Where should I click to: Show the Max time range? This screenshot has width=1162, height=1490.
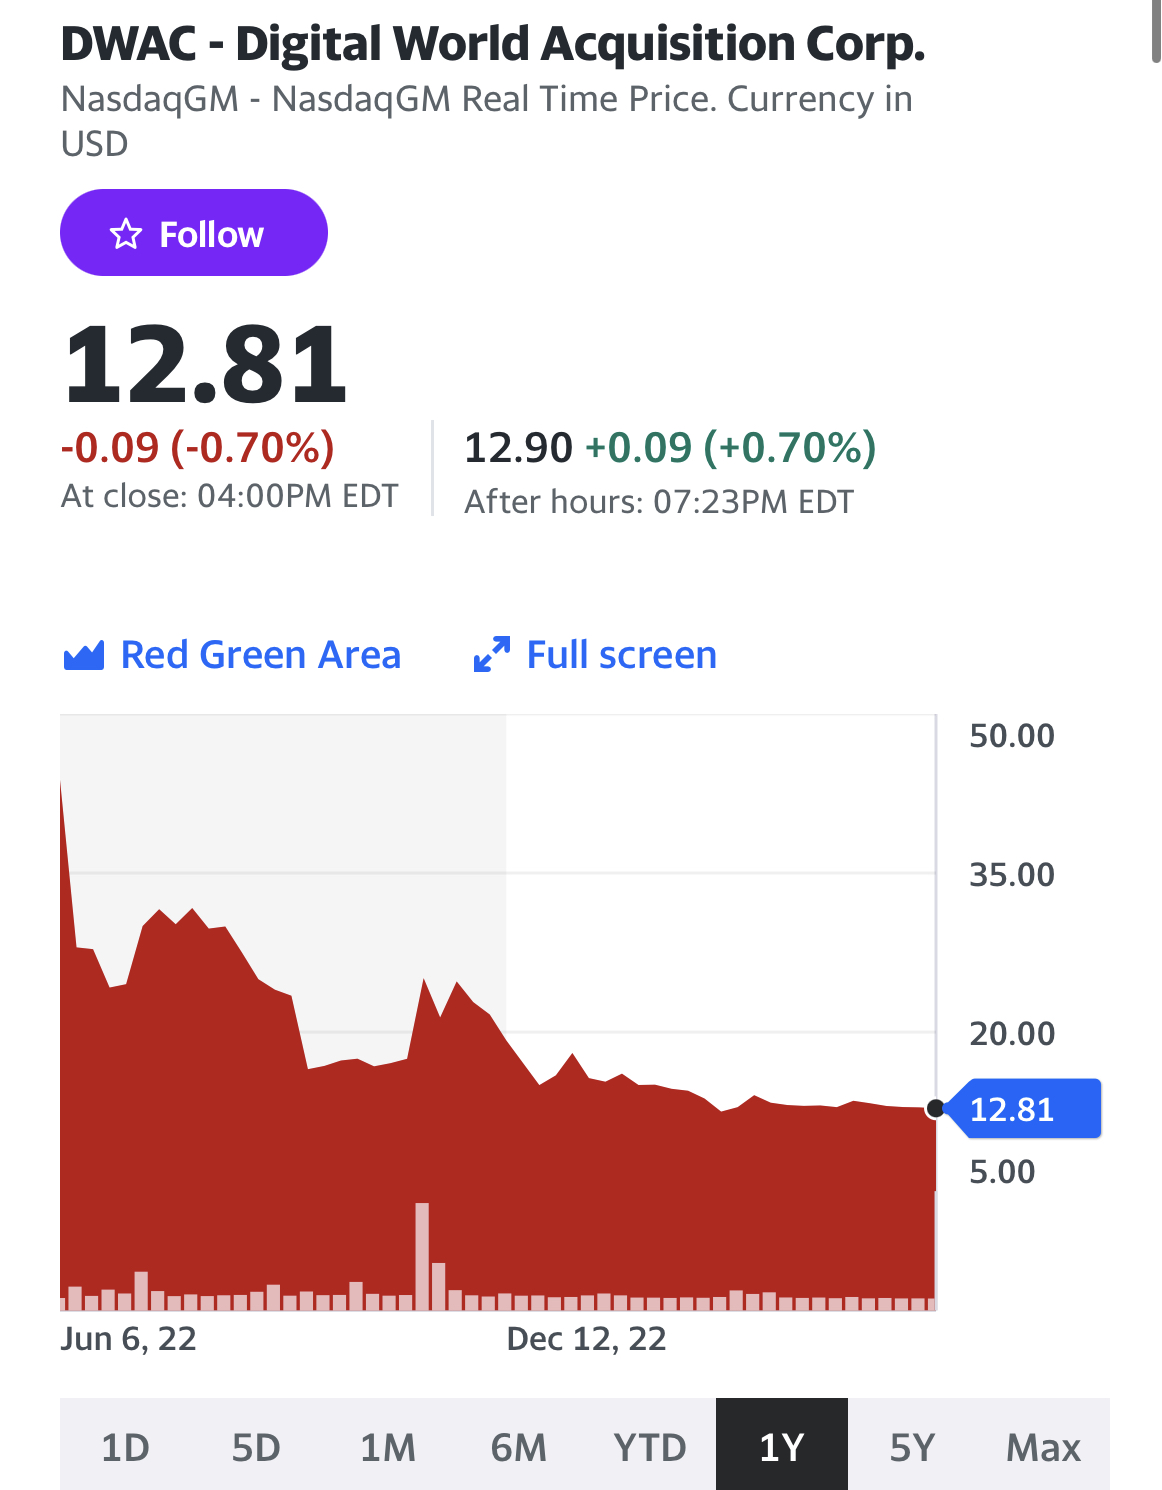pos(1043,1447)
